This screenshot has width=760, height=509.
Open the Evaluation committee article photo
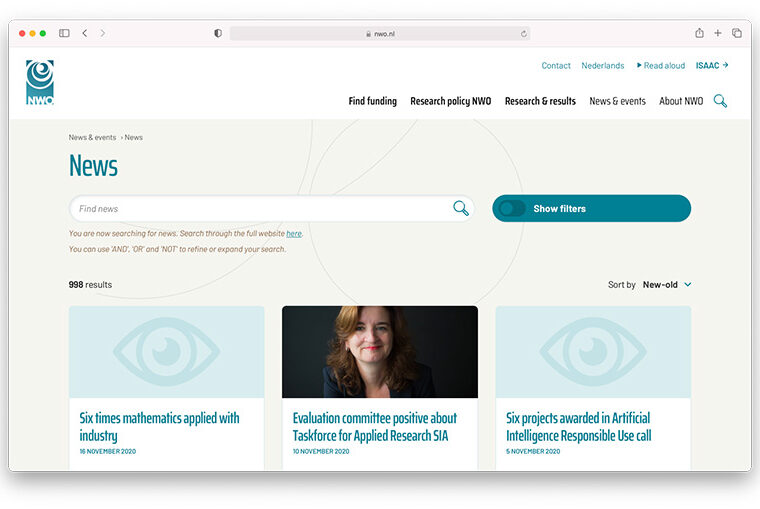pos(380,352)
